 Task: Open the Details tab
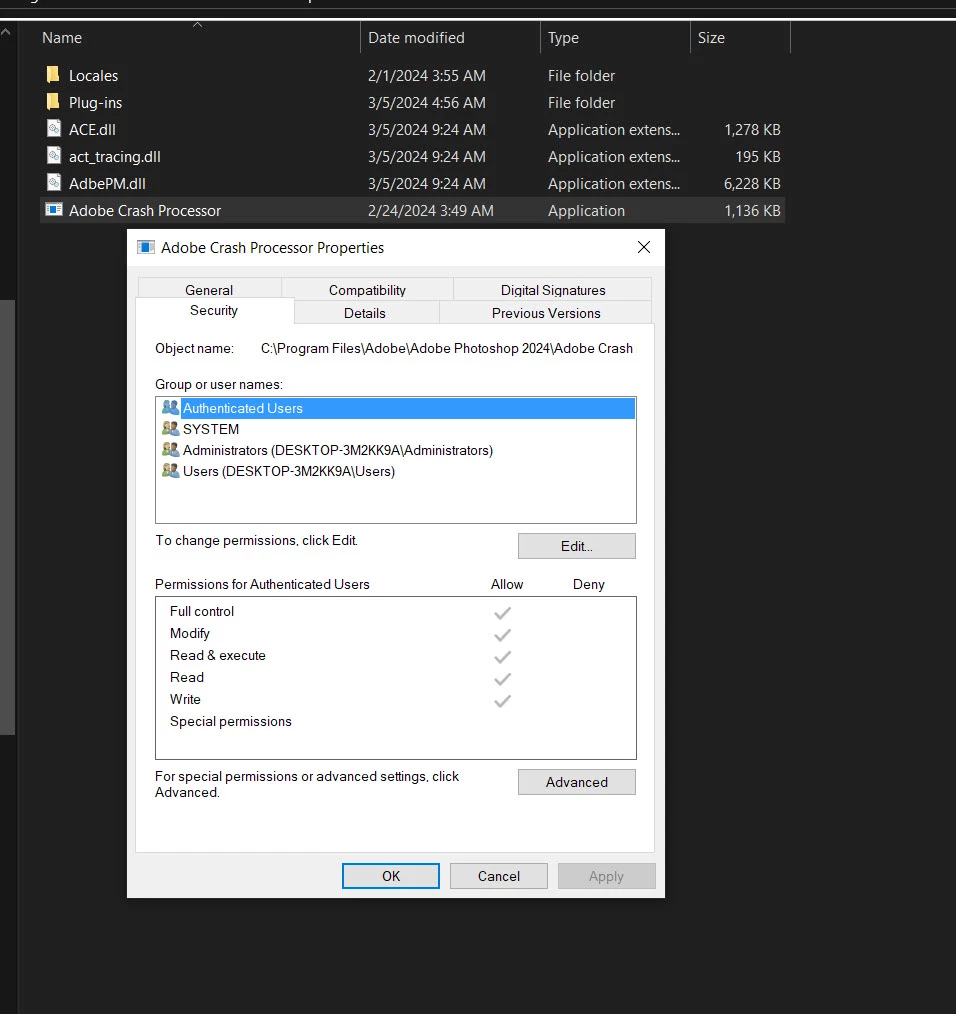(x=365, y=313)
